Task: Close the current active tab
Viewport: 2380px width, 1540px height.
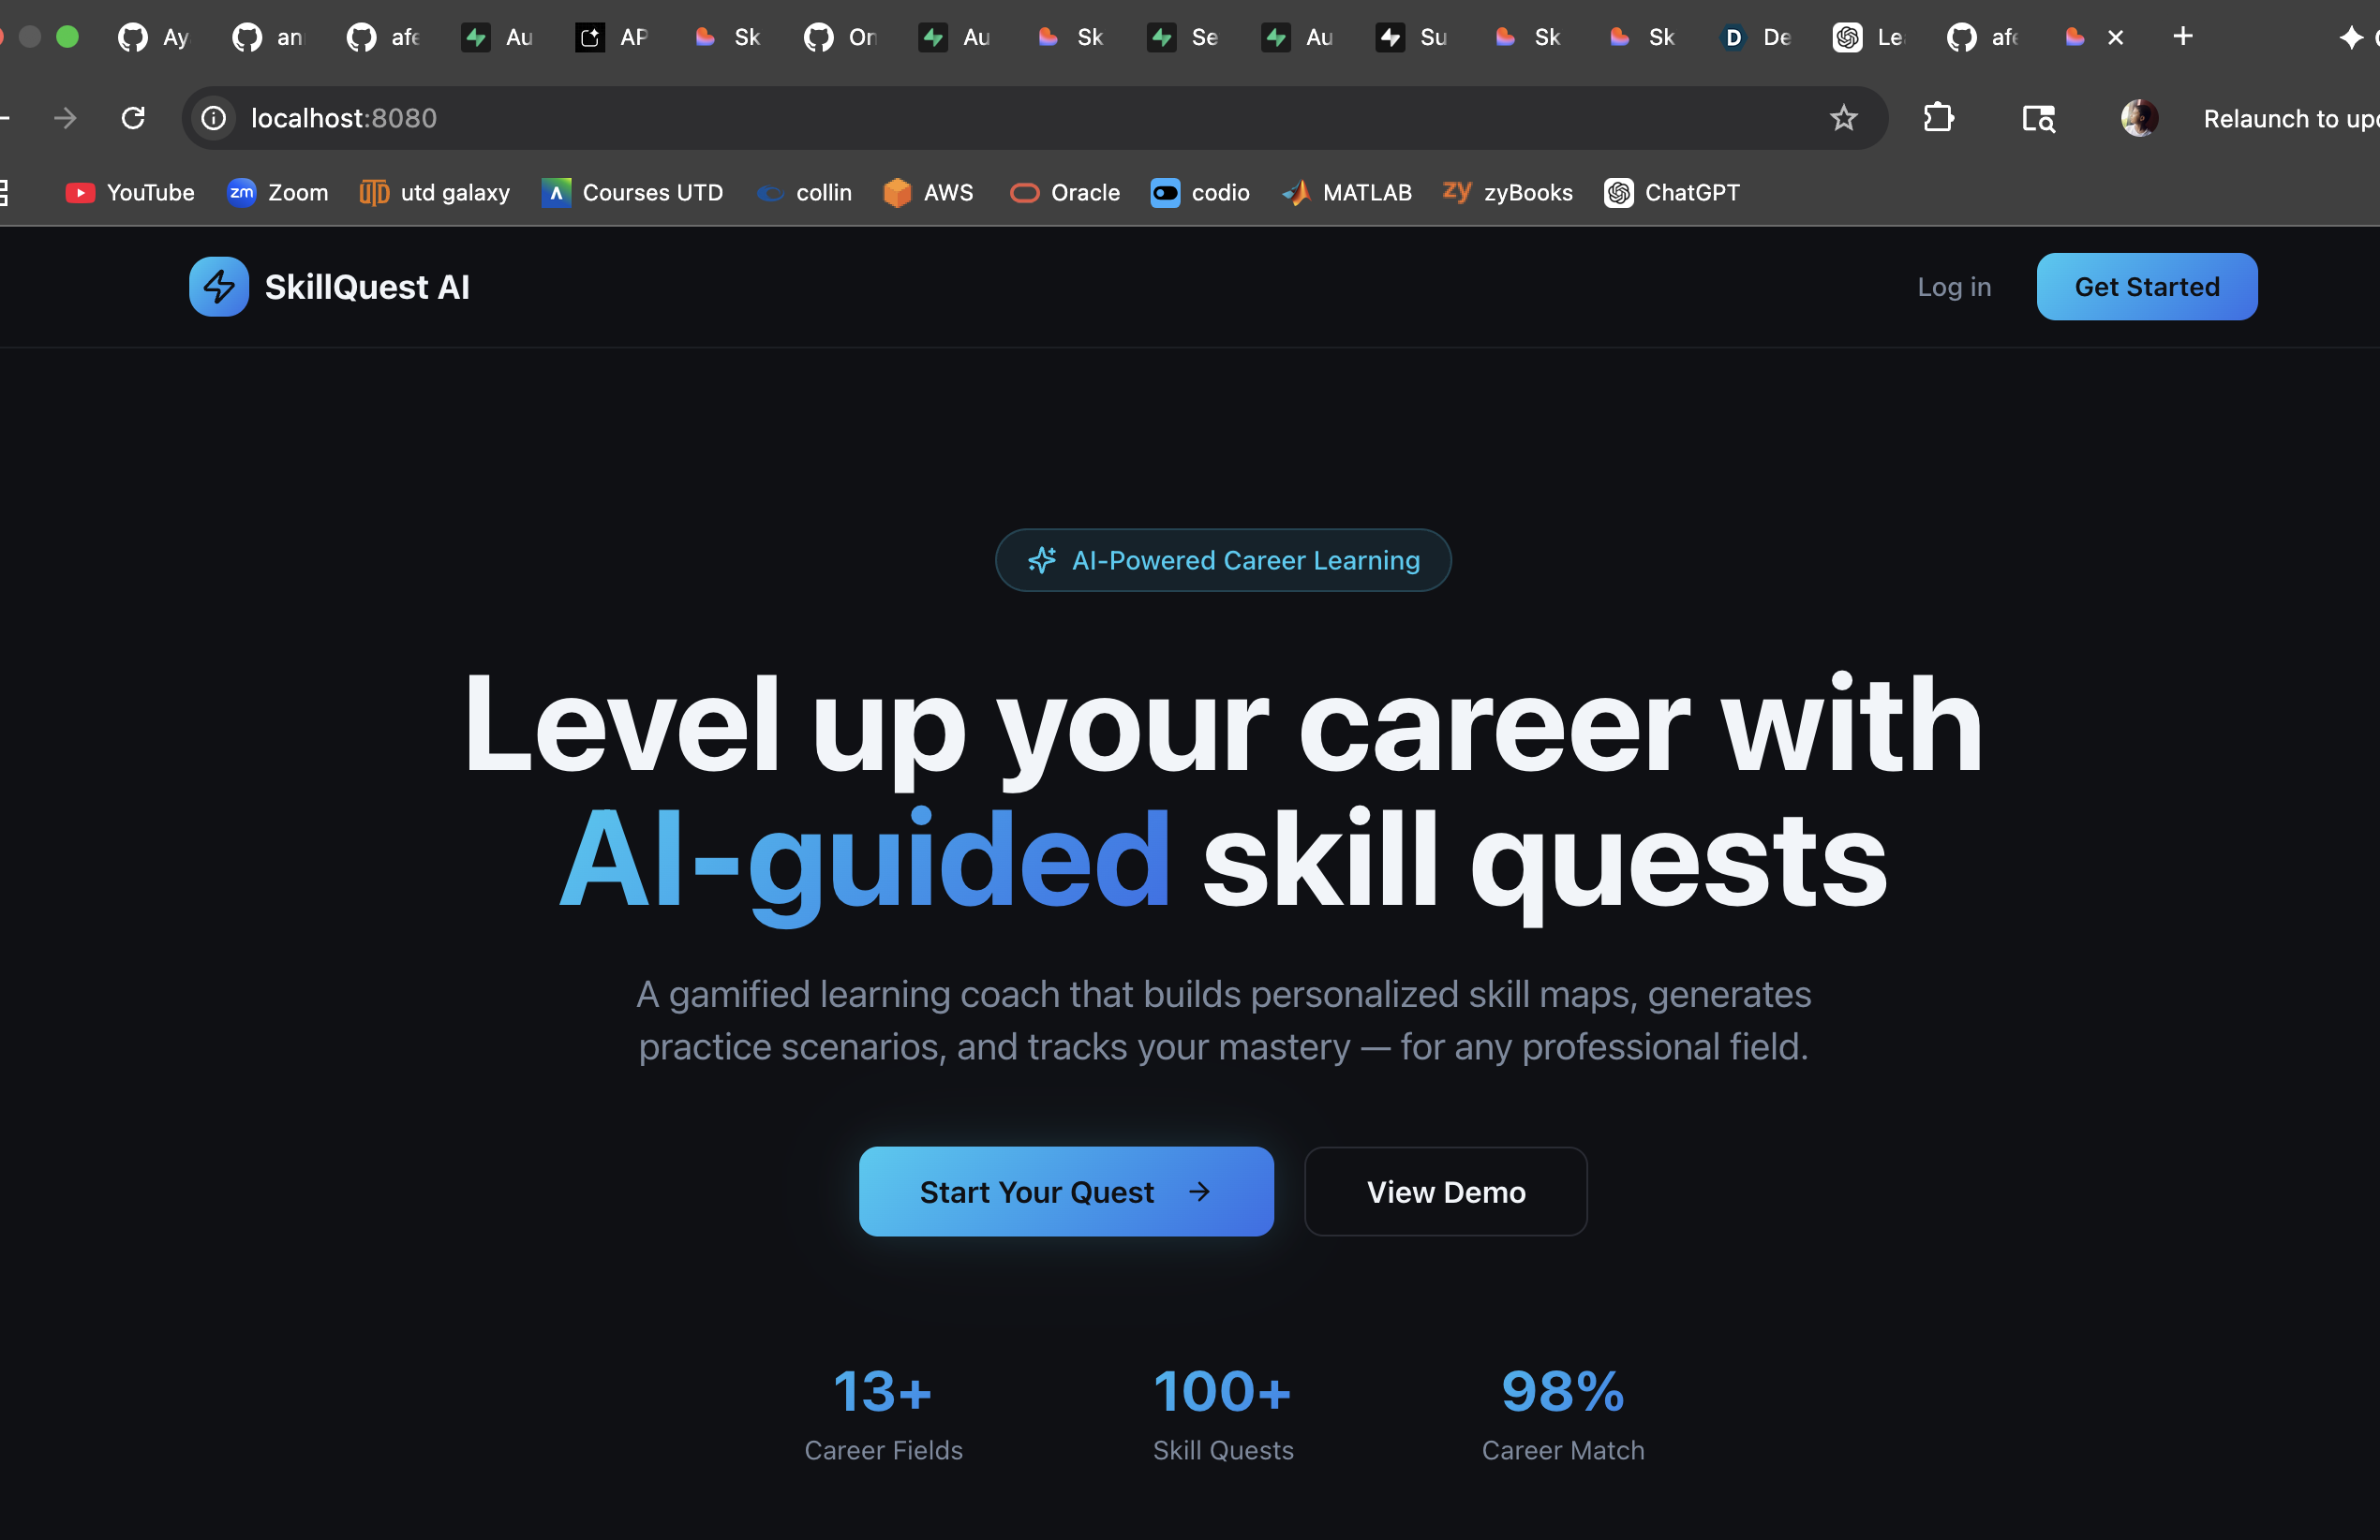Action: pos(2115,37)
